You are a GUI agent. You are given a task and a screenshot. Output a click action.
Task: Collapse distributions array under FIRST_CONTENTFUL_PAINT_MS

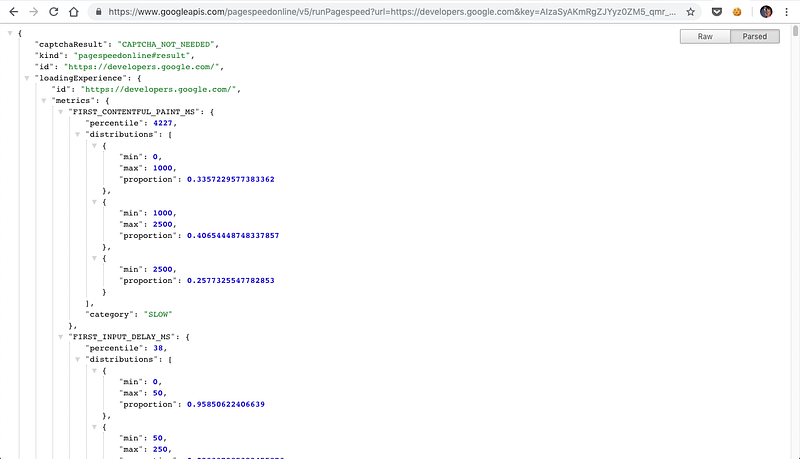[x=77, y=134]
